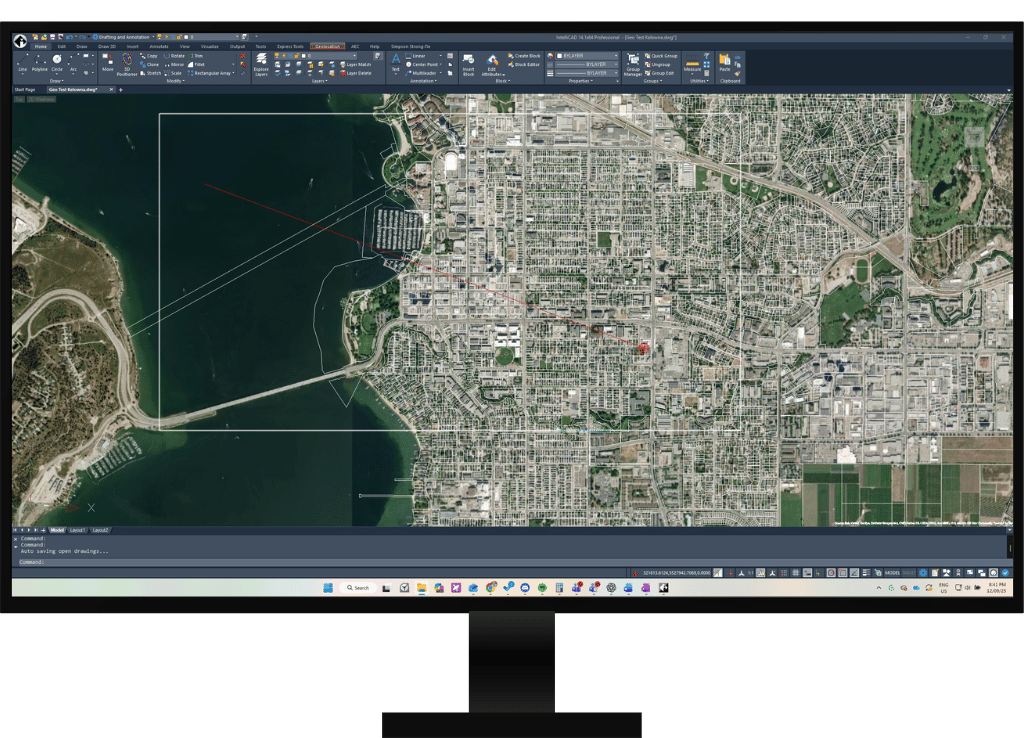This screenshot has height=738, width=1024.
Task: Toggle the rightmost status bar button
Action: pos(1003,572)
